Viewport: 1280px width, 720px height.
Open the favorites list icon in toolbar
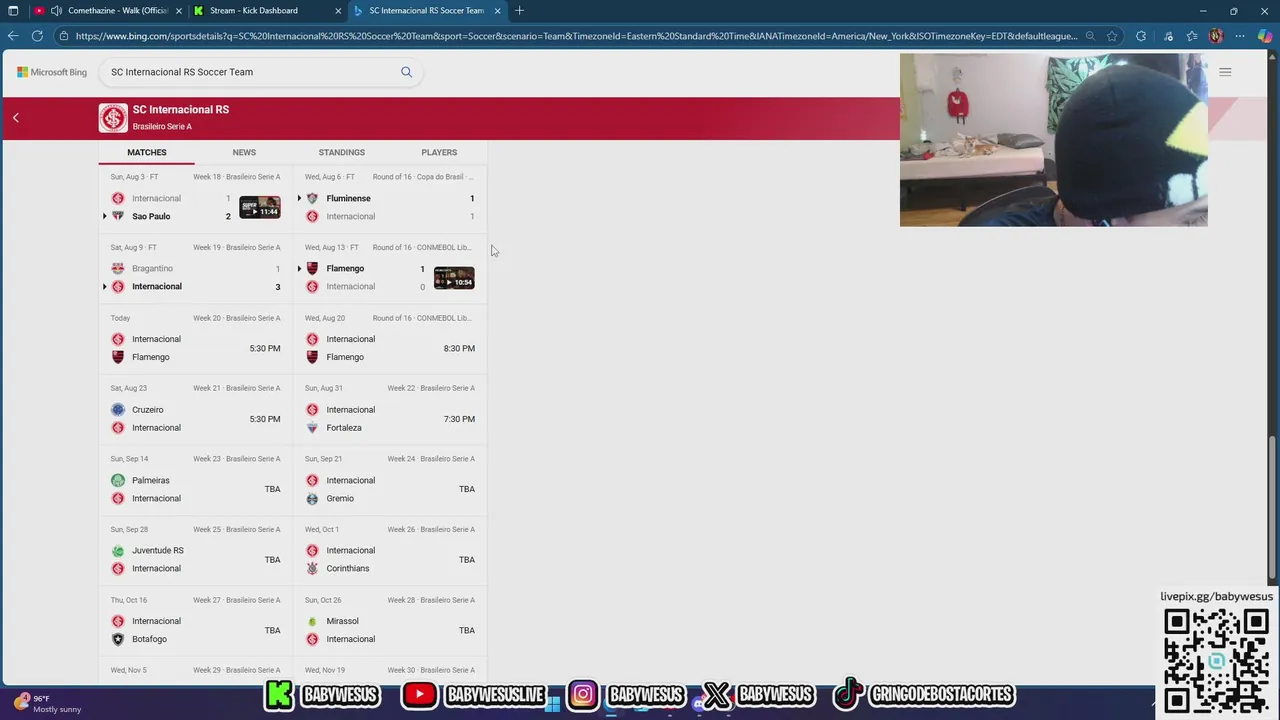tap(1192, 36)
